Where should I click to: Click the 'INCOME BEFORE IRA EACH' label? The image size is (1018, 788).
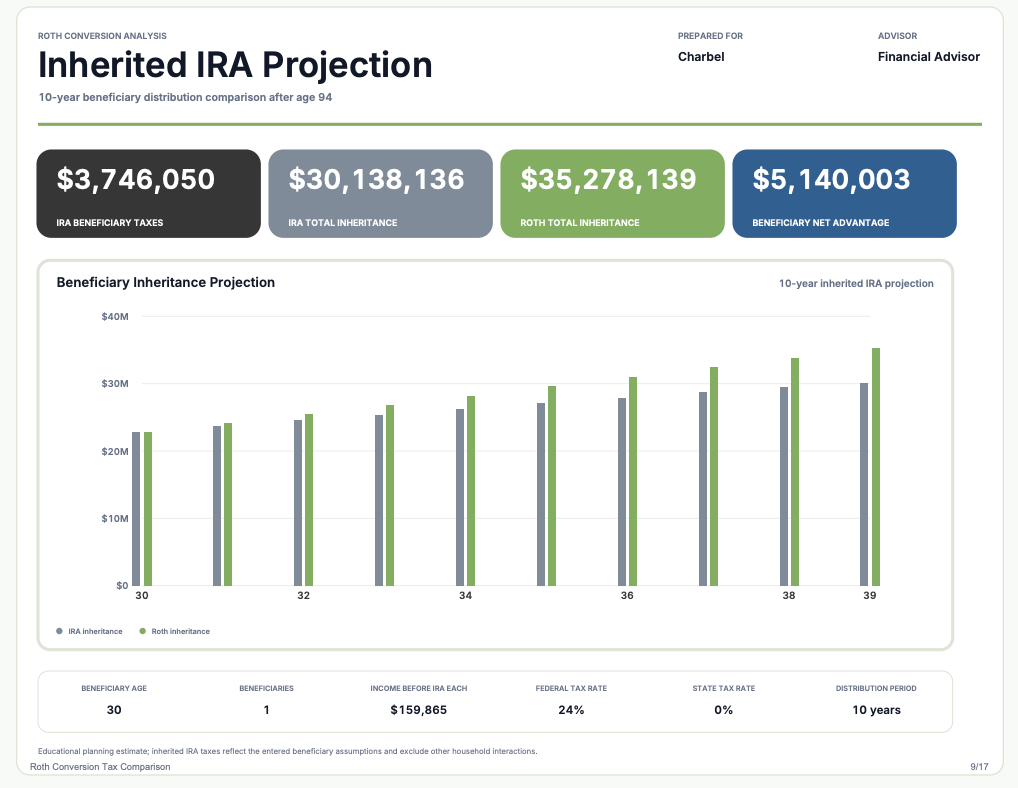419,688
